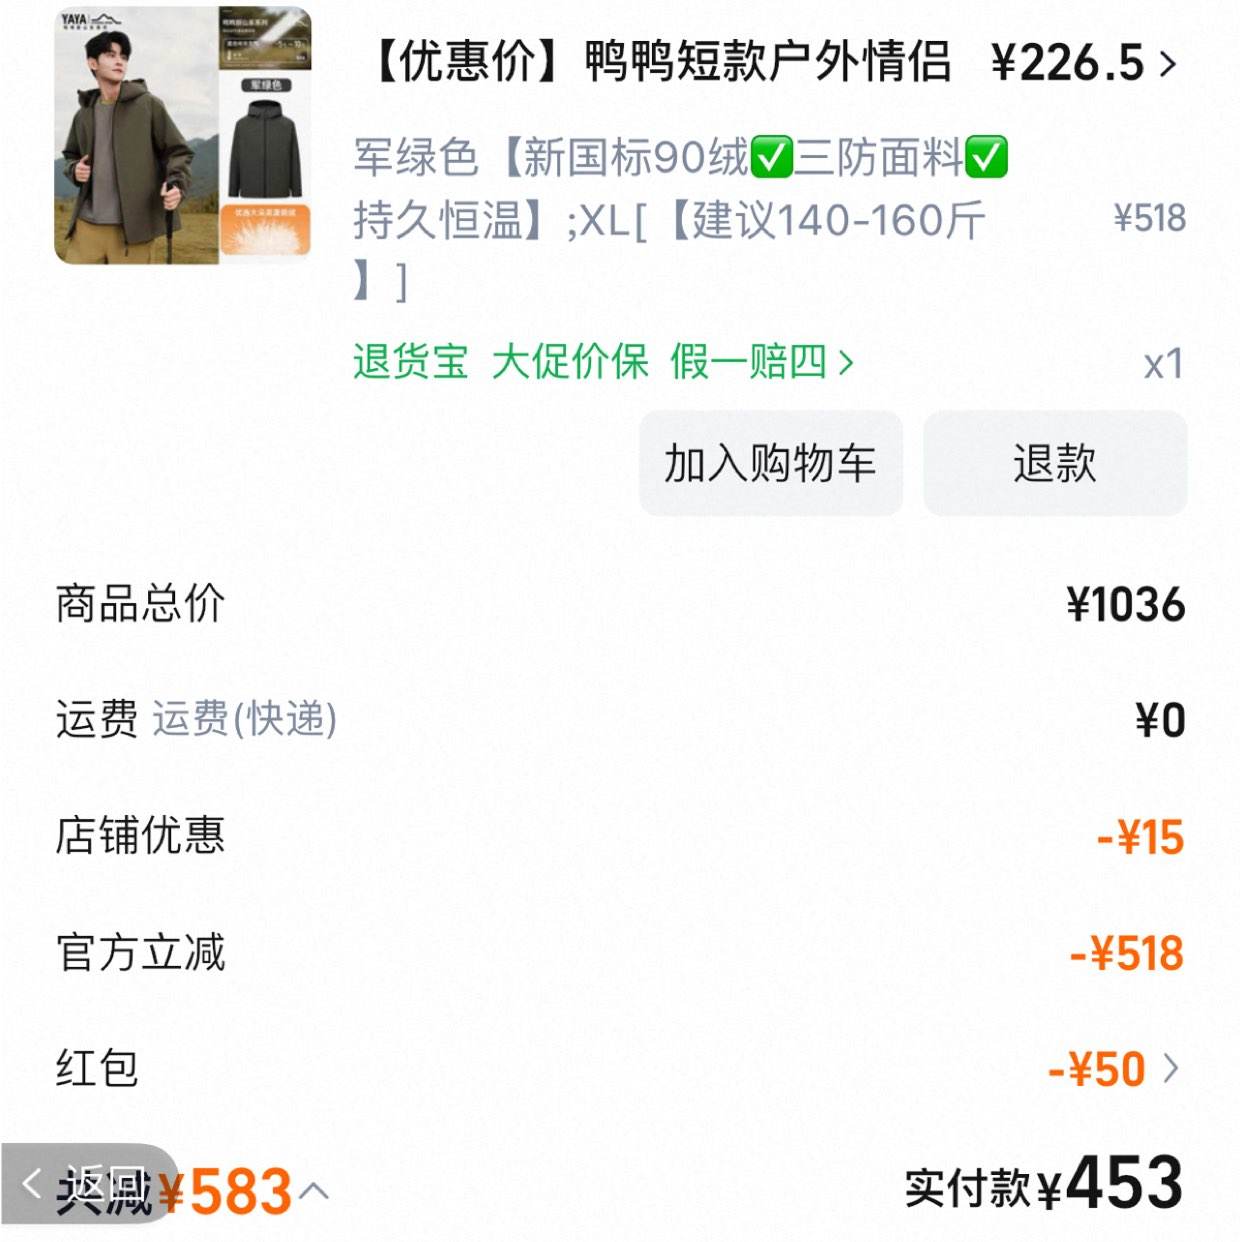Tap the 运费(快递) shipping info label
The width and height of the screenshot is (1242, 1242).
(245, 719)
